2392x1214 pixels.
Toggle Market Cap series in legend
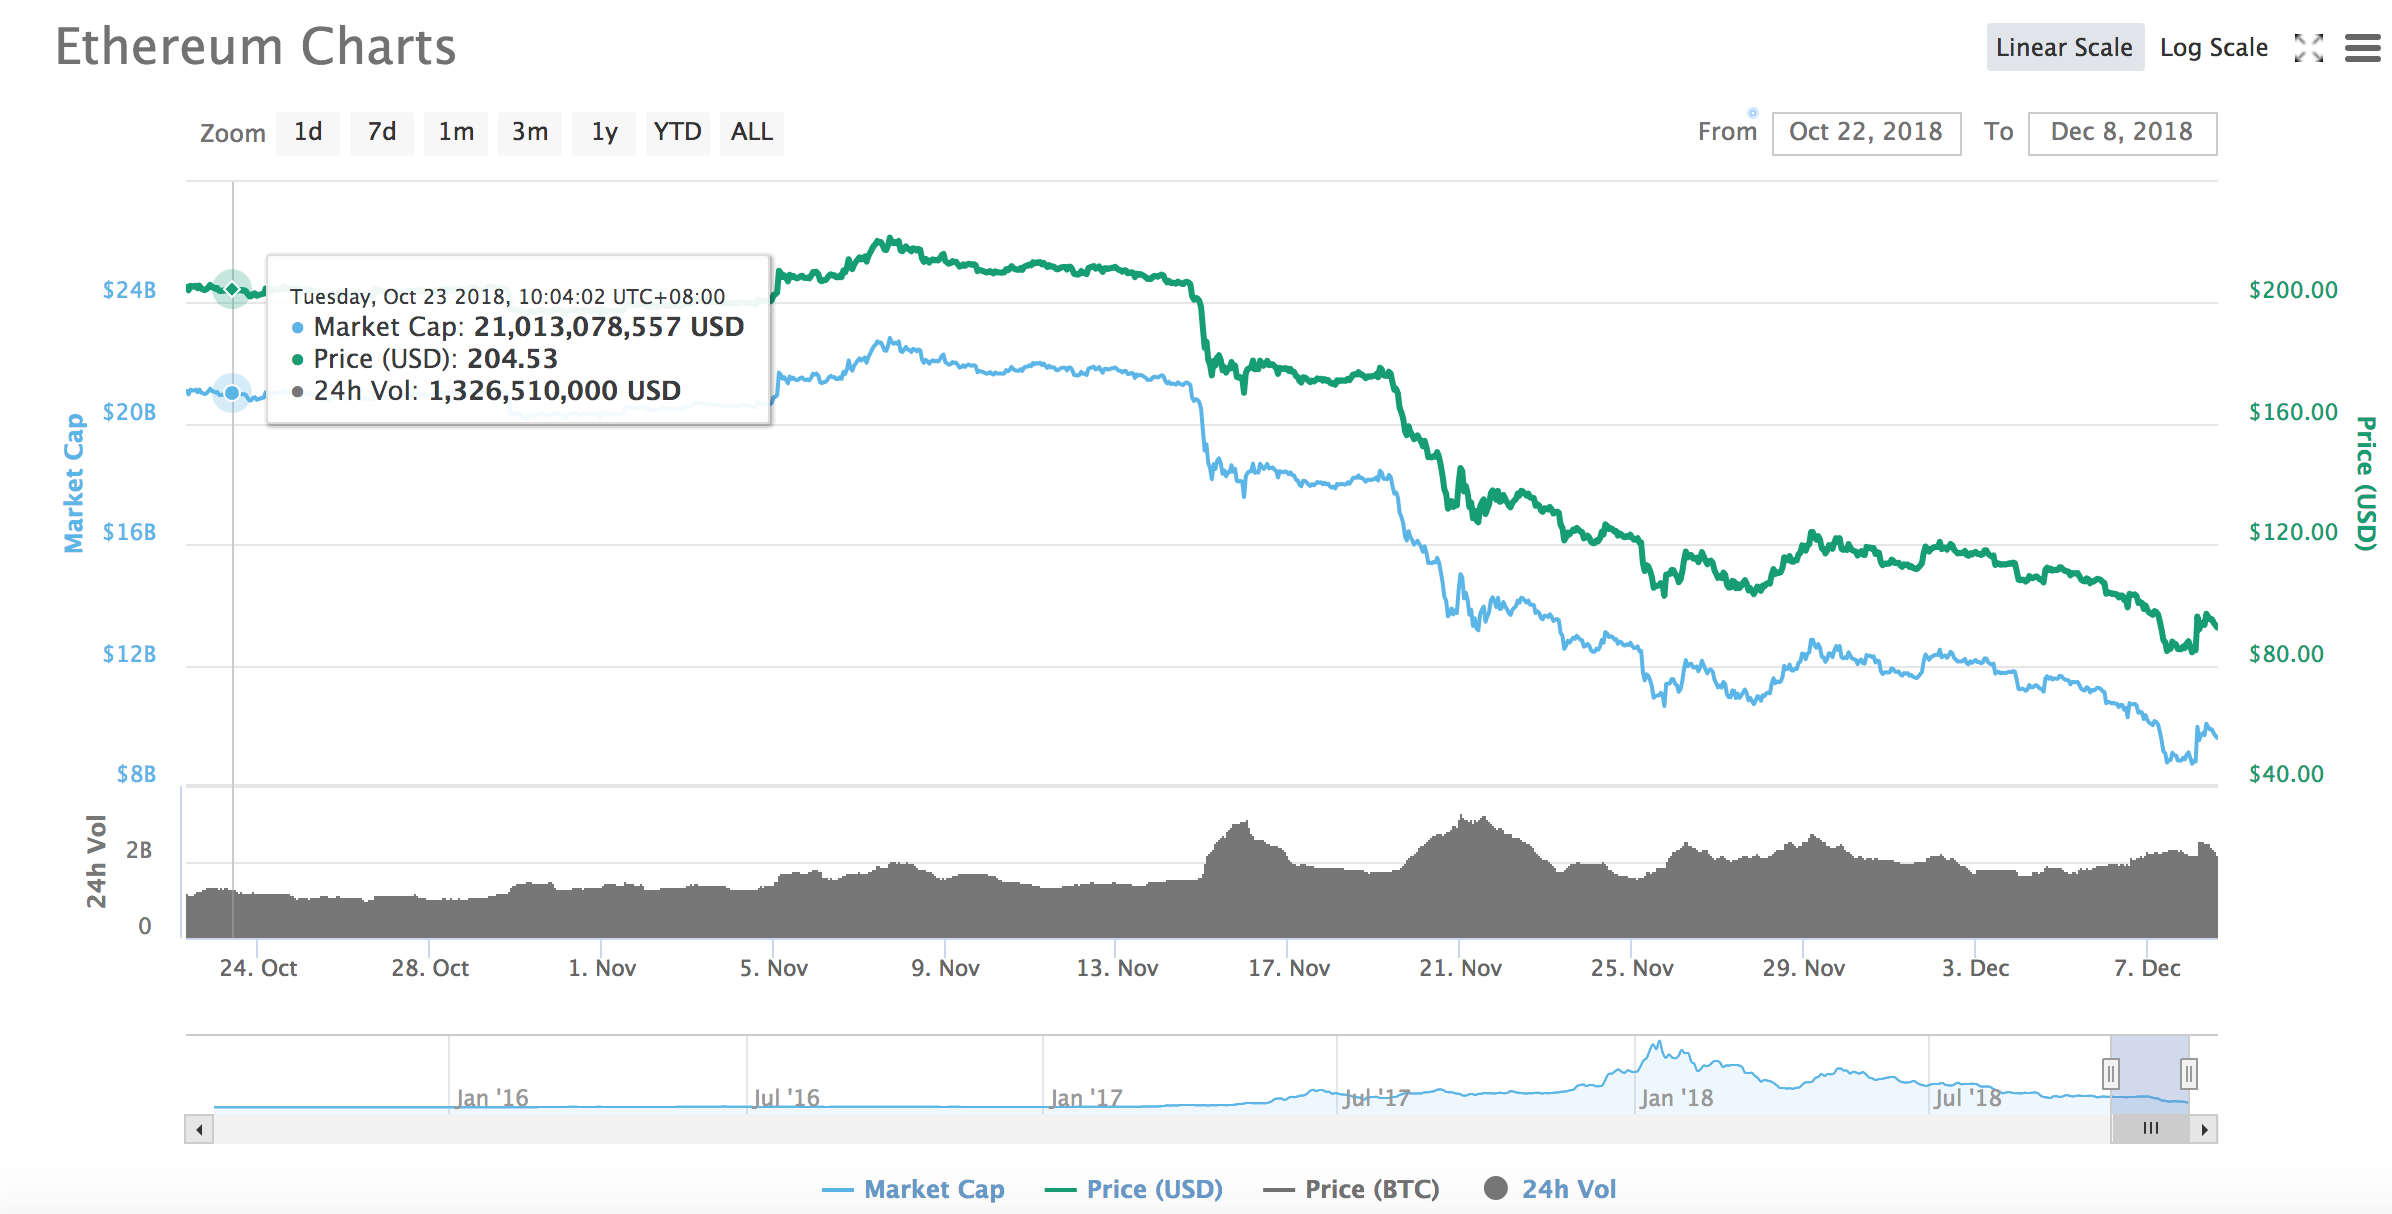[913, 1189]
